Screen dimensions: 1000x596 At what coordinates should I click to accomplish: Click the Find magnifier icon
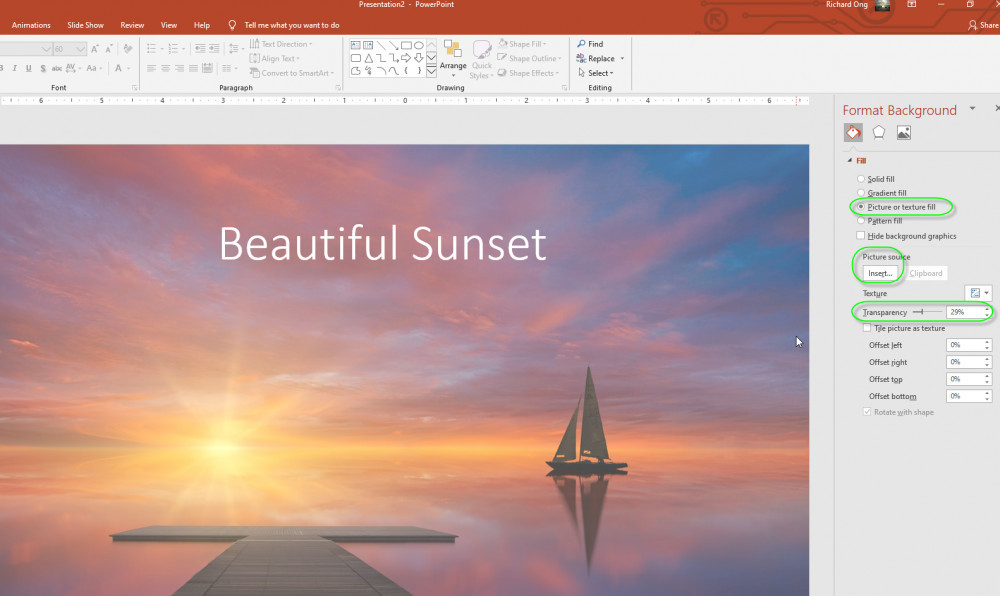tap(582, 44)
